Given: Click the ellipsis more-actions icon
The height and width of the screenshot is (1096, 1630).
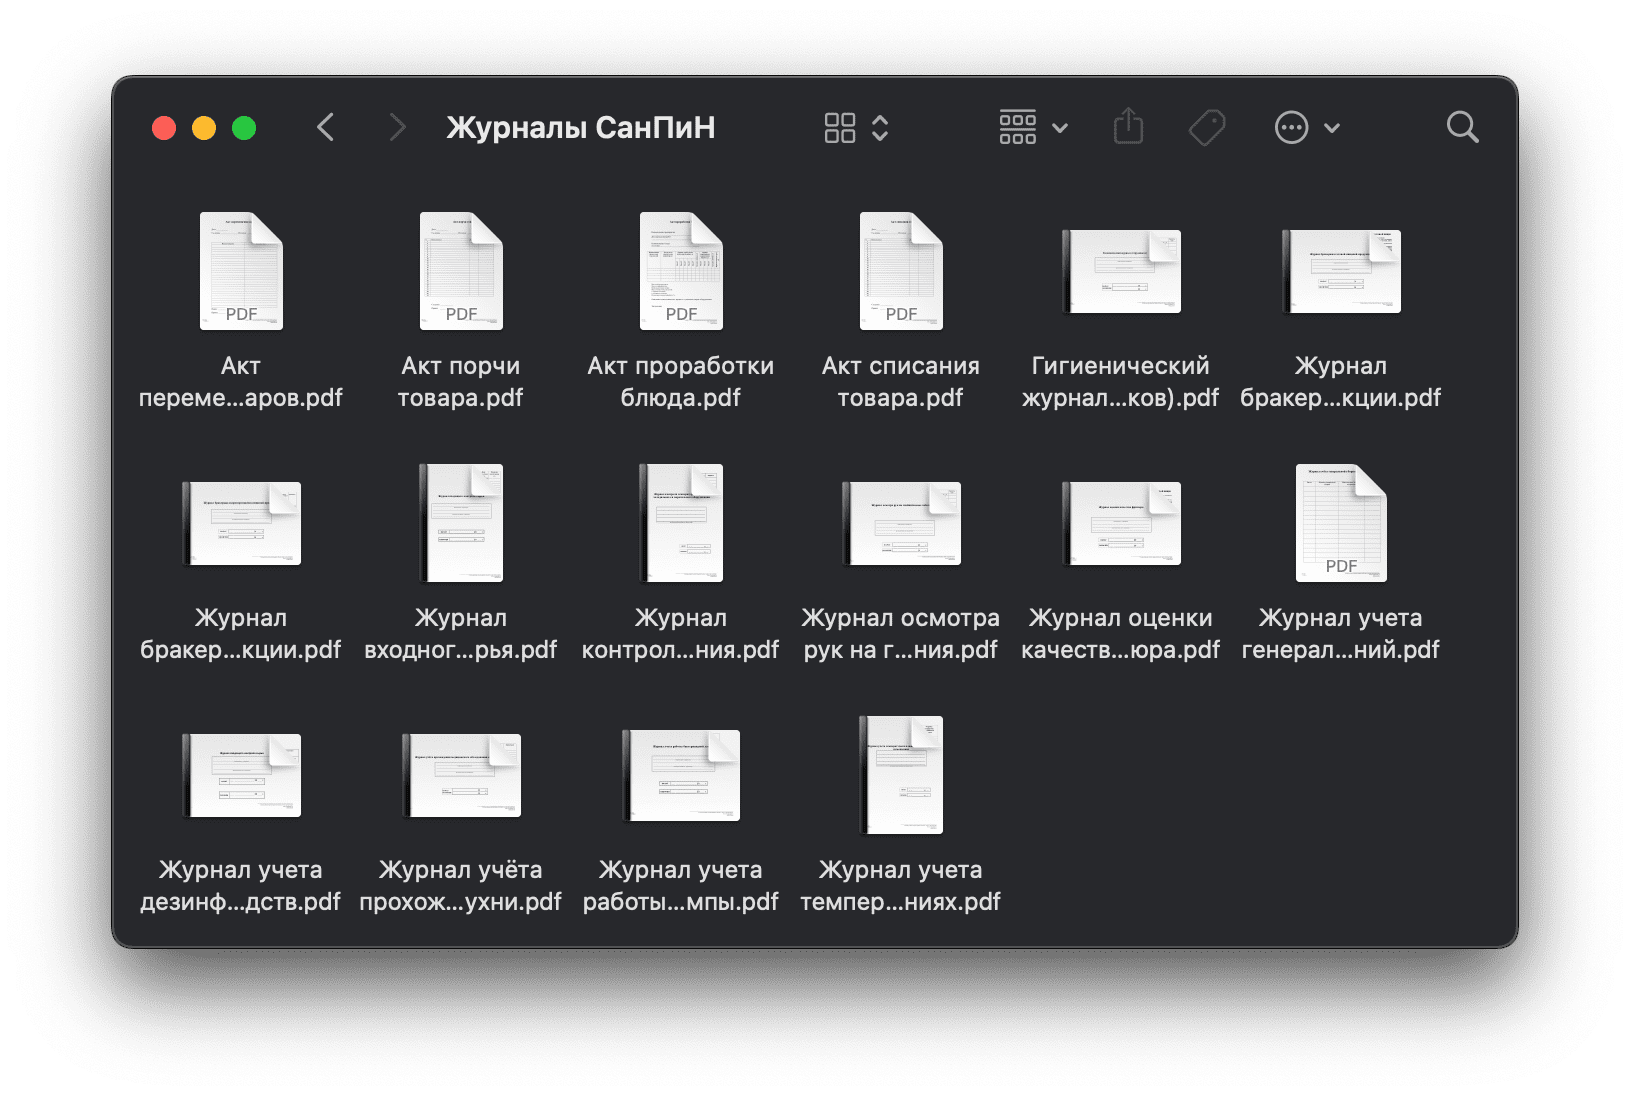Looking at the screenshot, I should [x=1291, y=128].
